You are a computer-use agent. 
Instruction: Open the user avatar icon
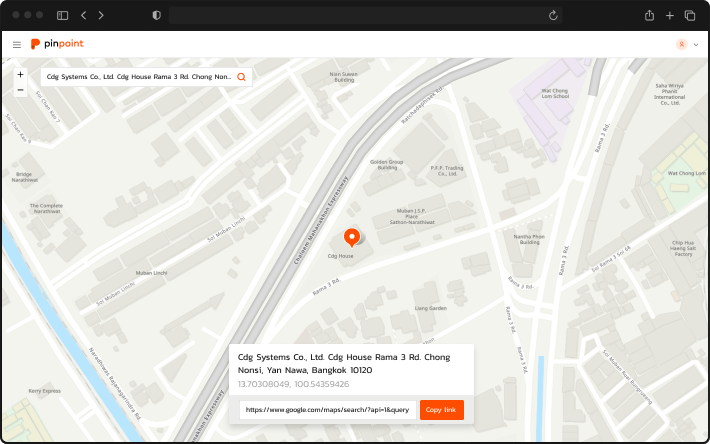(x=681, y=44)
